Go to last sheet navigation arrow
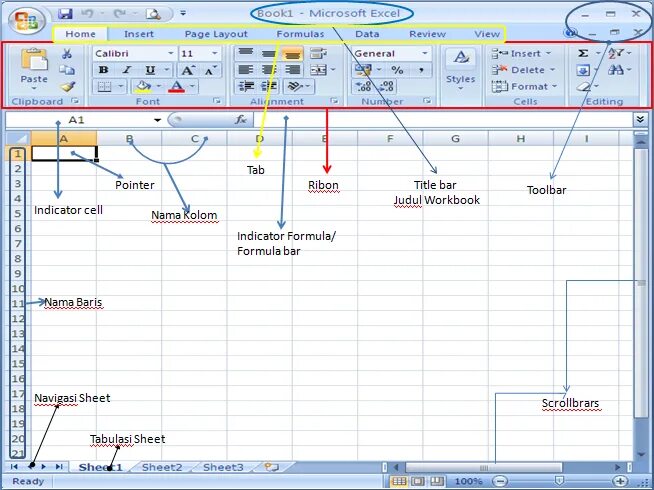This screenshot has height=490, width=654. point(59,467)
